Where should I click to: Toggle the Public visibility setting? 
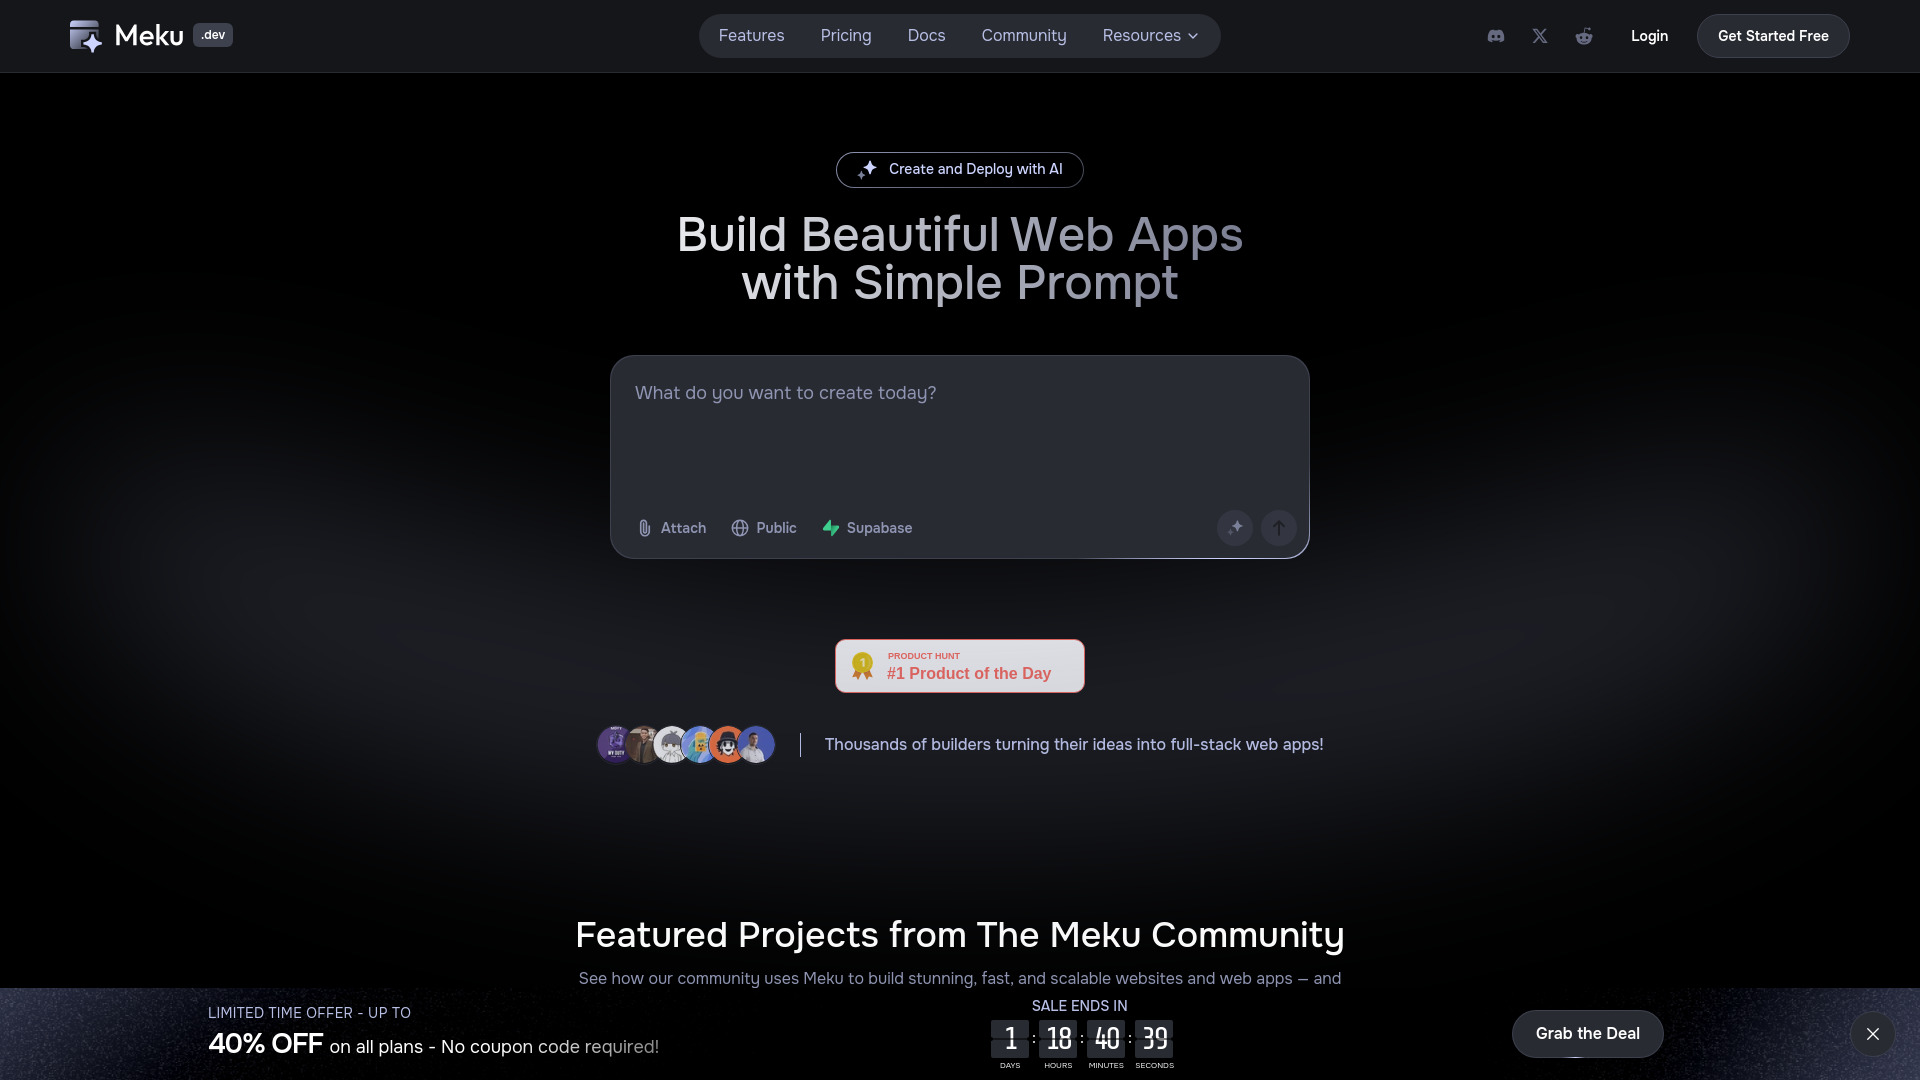tap(763, 528)
